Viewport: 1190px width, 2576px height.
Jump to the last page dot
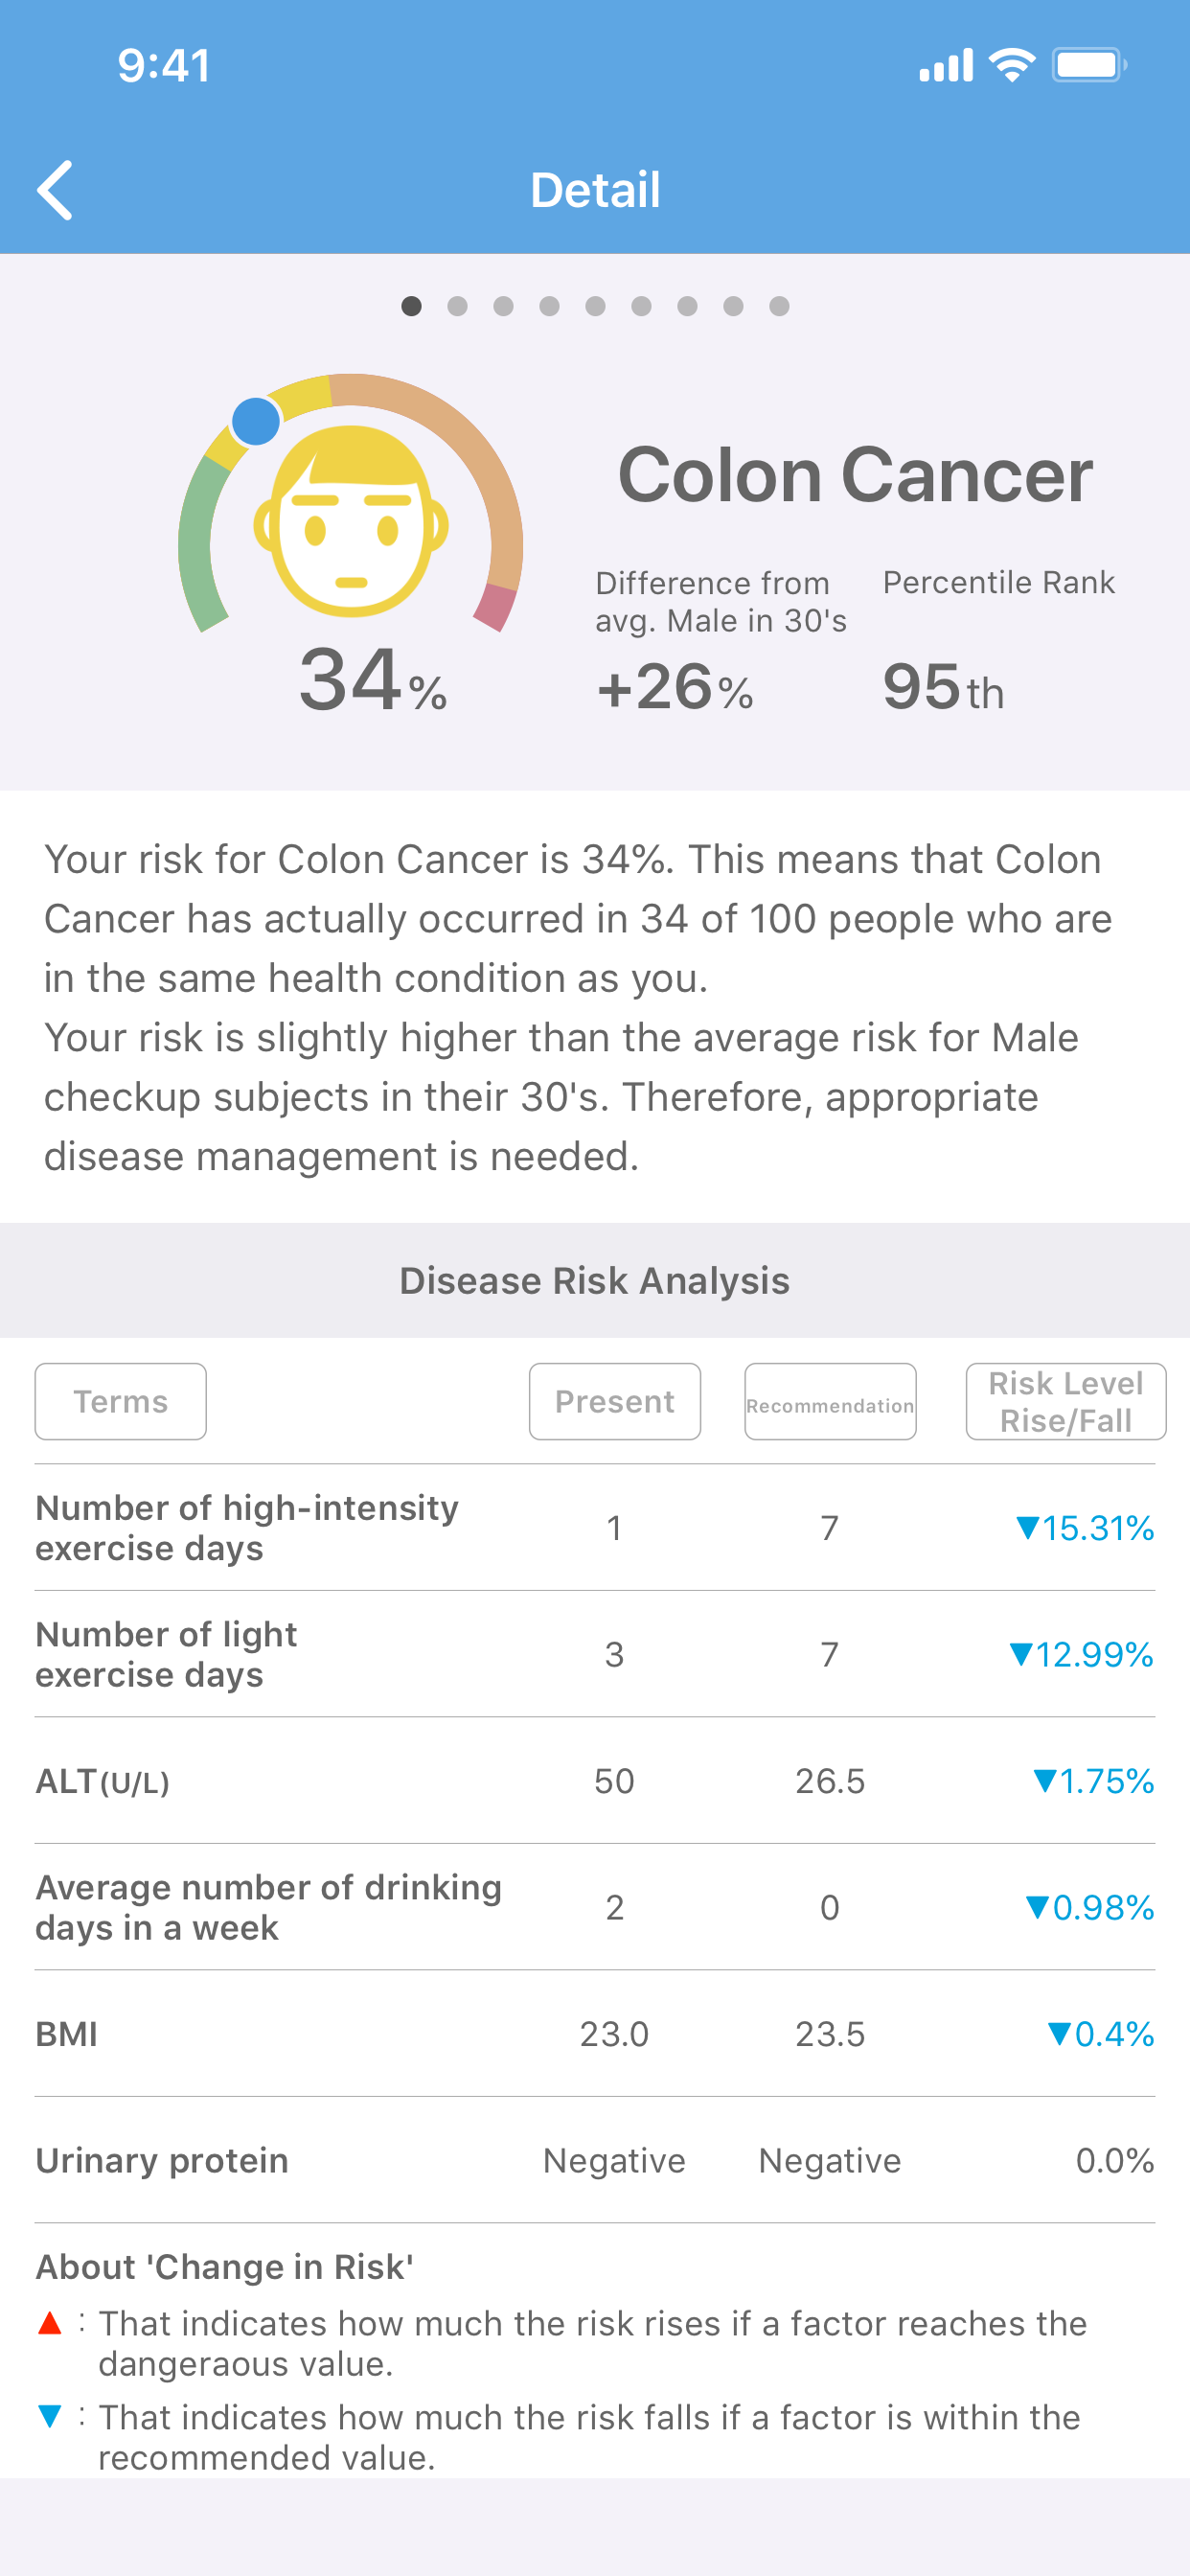tap(779, 306)
